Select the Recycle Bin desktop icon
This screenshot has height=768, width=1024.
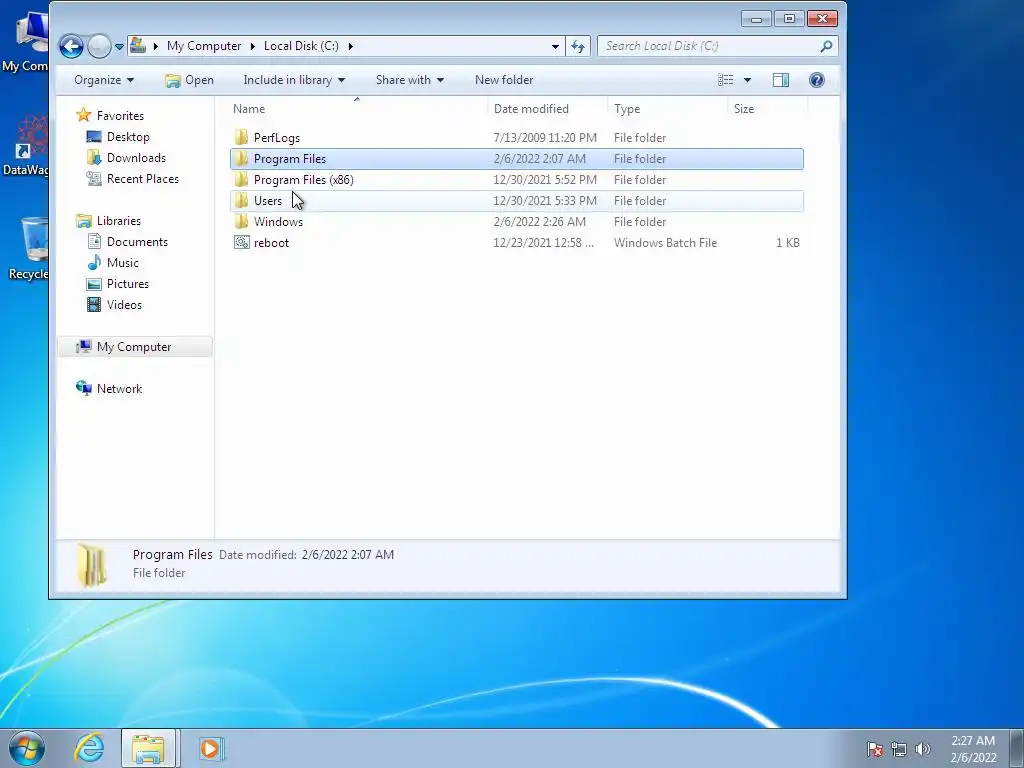(x=31, y=248)
